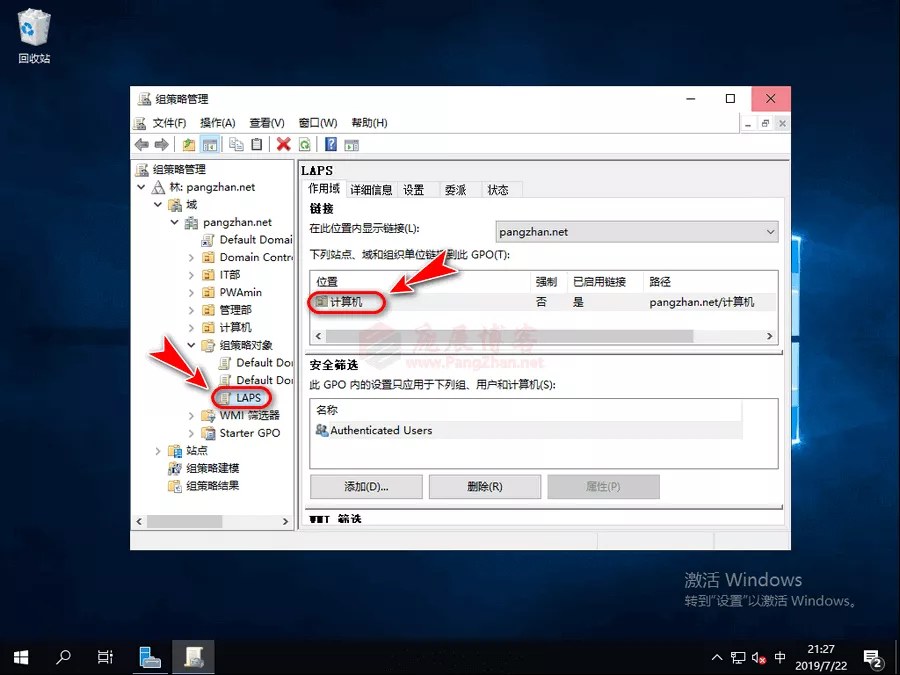Open the display links location dropdown
This screenshot has height=675, width=900.
click(x=770, y=232)
